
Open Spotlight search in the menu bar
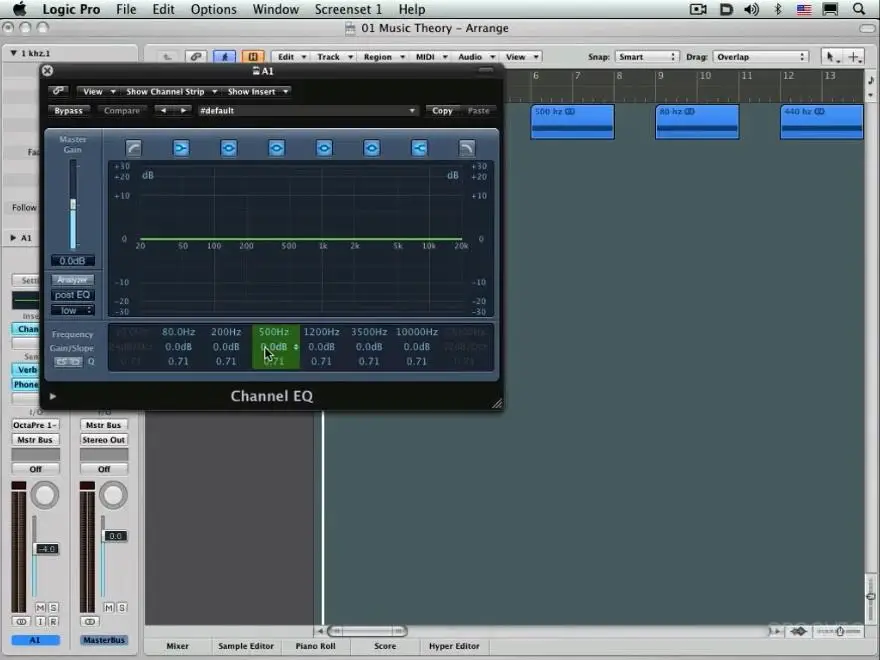[x=859, y=9]
